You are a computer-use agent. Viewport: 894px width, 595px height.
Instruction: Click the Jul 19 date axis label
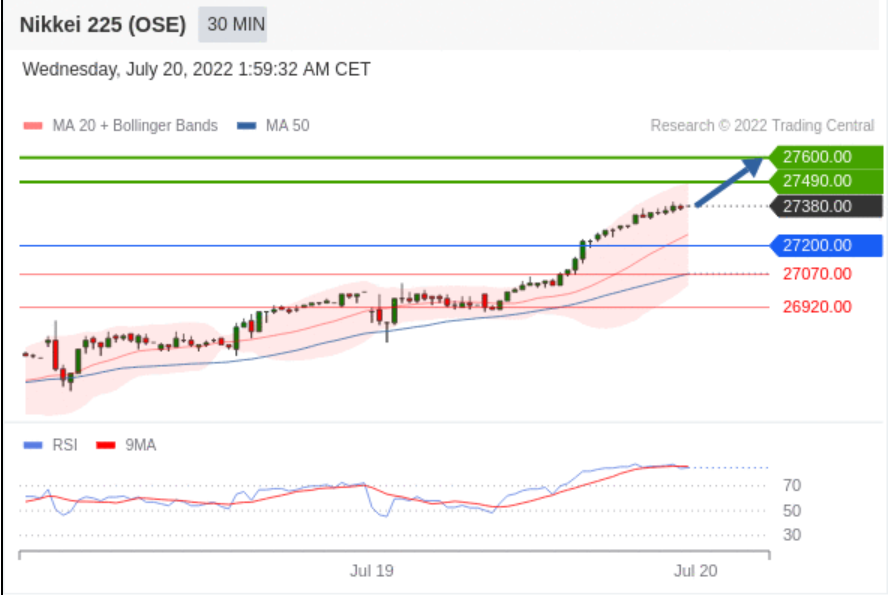point(372,571)
